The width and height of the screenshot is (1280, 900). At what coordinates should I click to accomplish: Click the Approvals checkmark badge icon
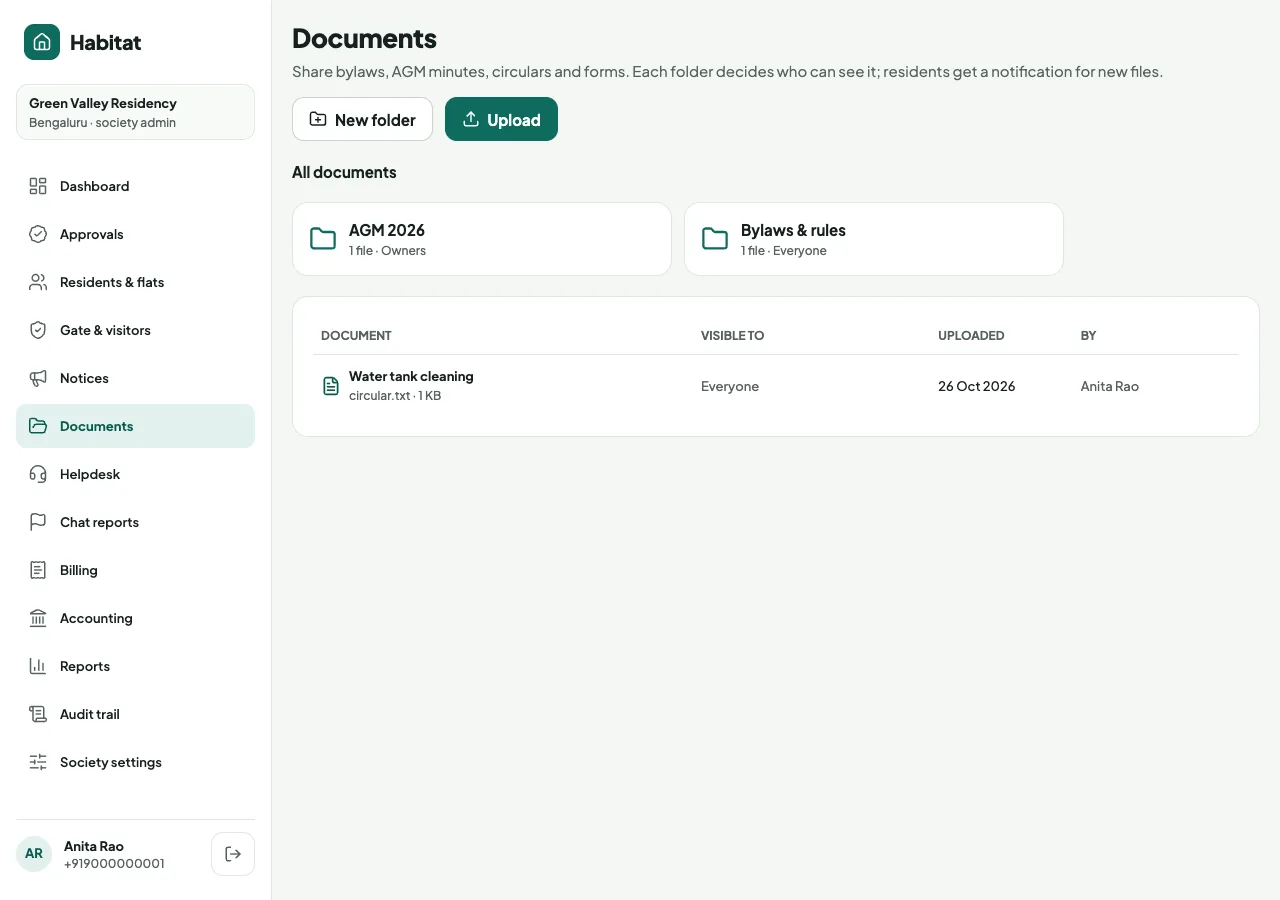(x=38, y=234)
